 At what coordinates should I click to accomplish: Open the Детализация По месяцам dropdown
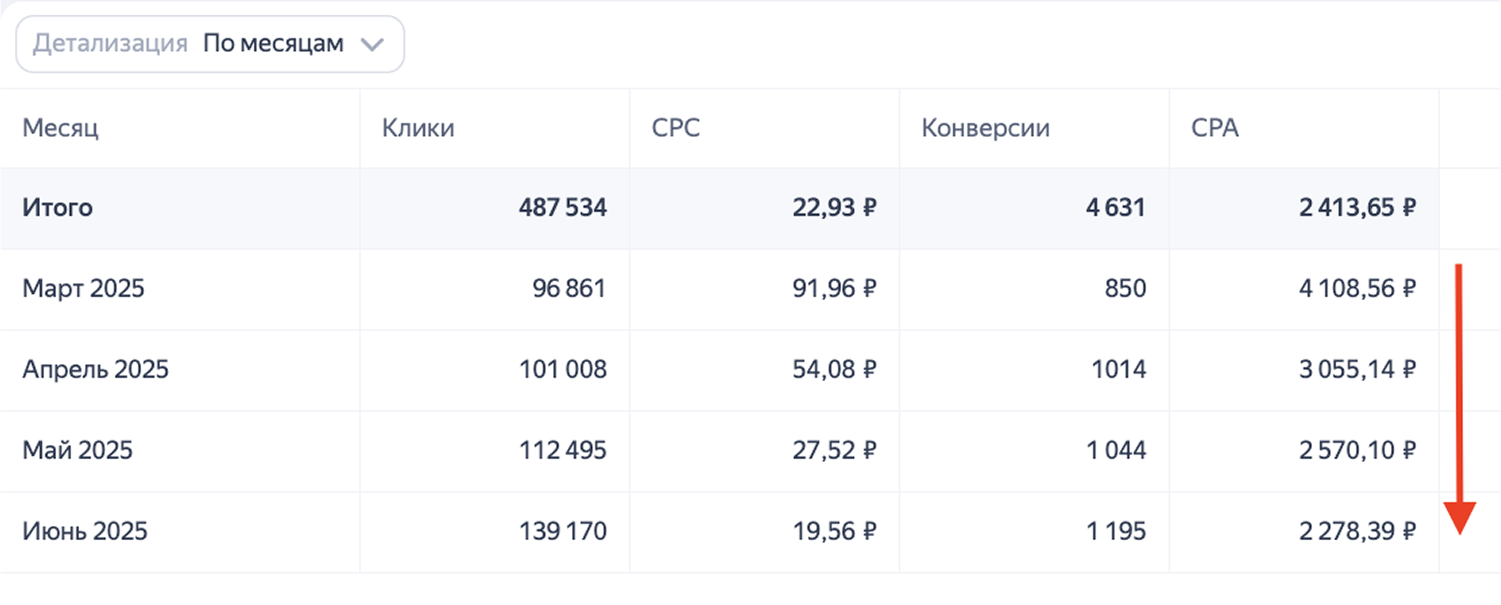click(209, 44)
